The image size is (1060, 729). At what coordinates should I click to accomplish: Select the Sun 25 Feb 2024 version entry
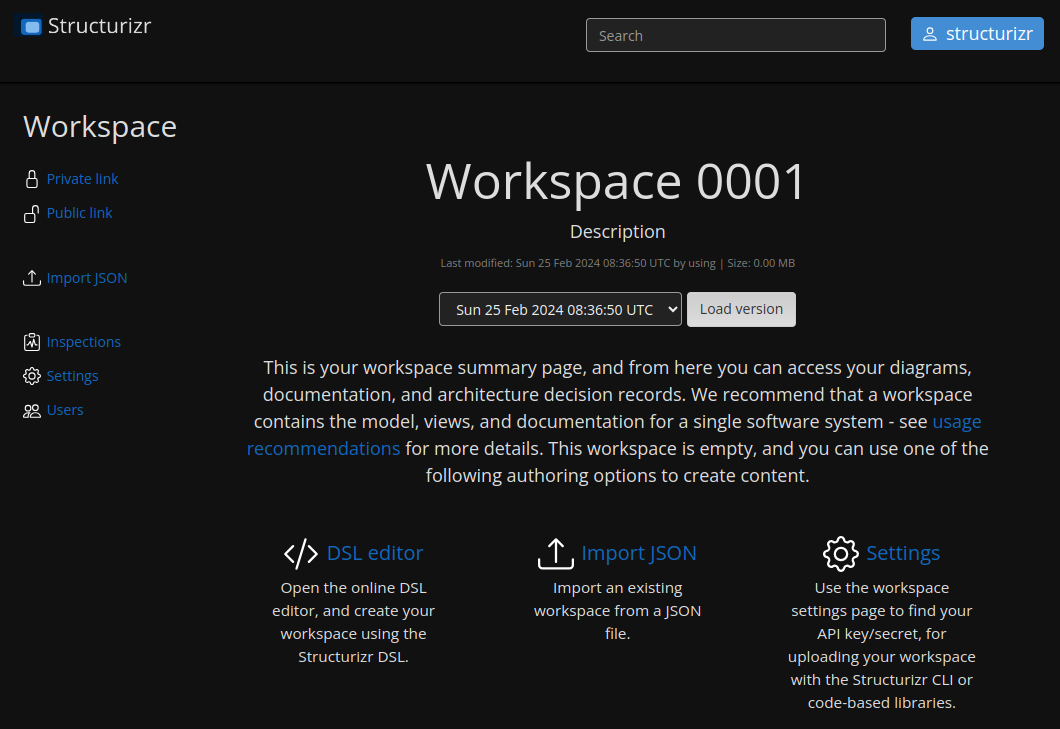click(552, 309)
